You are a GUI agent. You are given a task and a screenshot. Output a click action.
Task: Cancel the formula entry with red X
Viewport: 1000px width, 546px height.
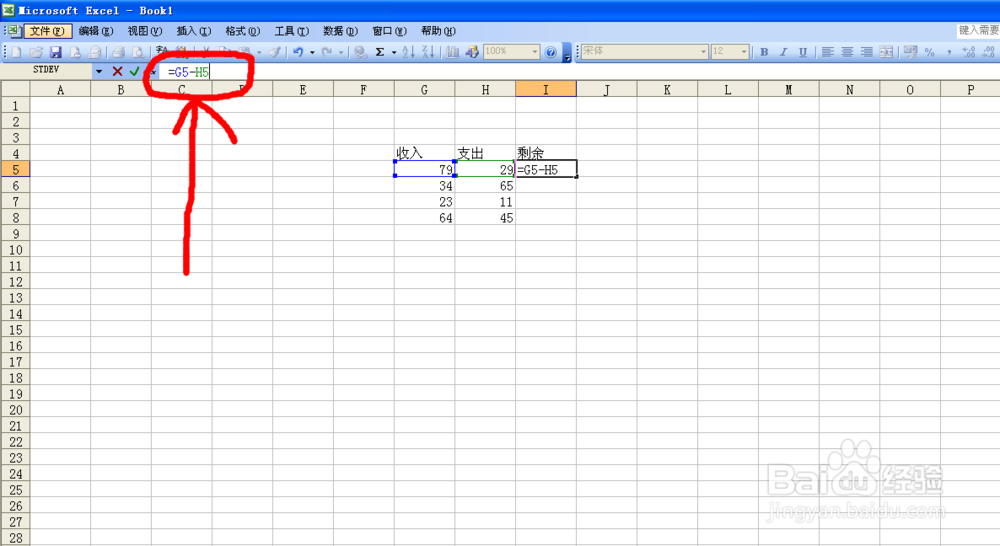click(117, 71)
